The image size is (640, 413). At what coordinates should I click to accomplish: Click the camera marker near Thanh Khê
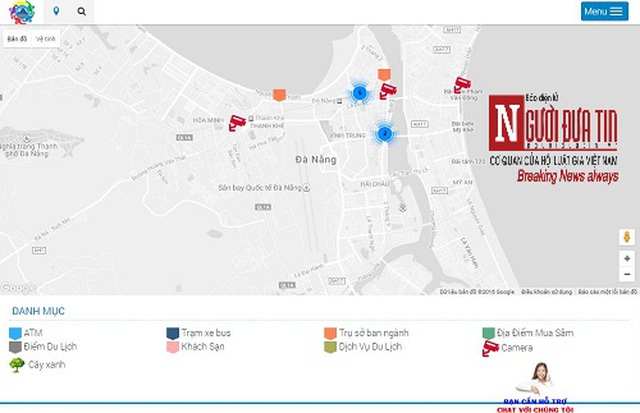238,122
